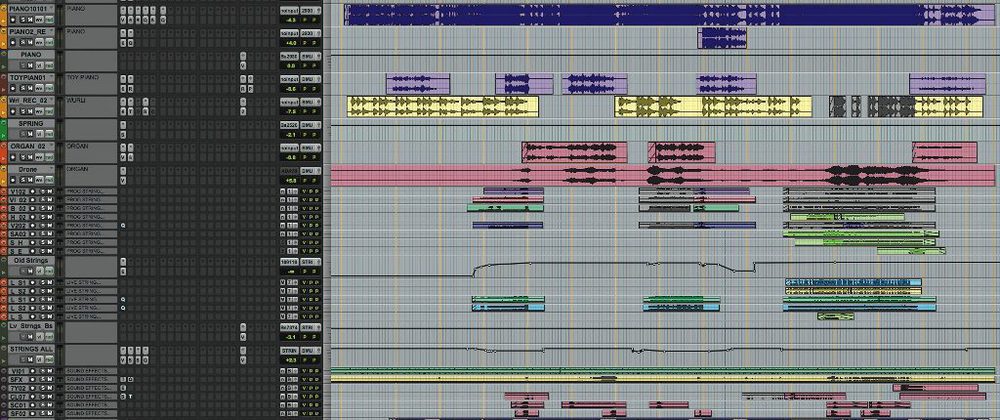Solo the SFX track
Viewport: 1000px width, 420px height.
(43, 379)
